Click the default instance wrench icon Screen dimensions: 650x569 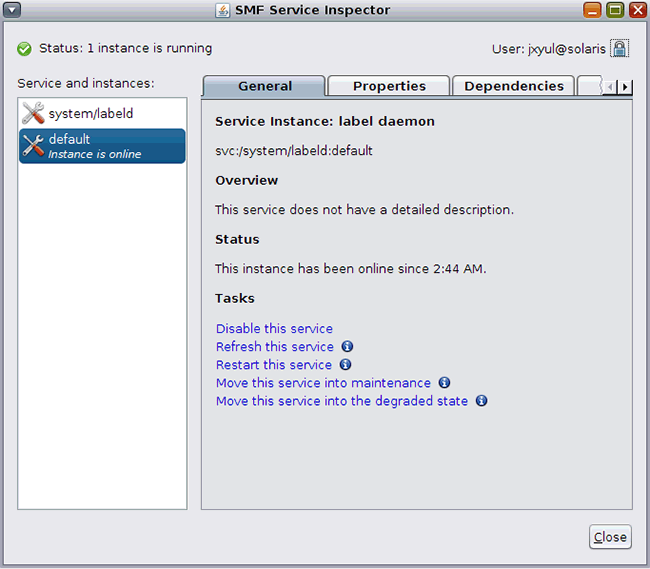33,146
